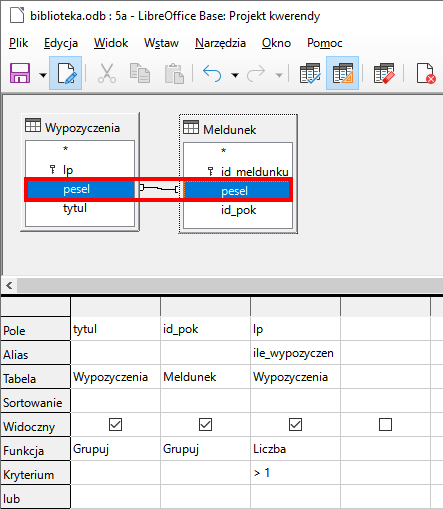Open the Widok menu
This screenshot has height=509, width=443.
pos(111,43)
